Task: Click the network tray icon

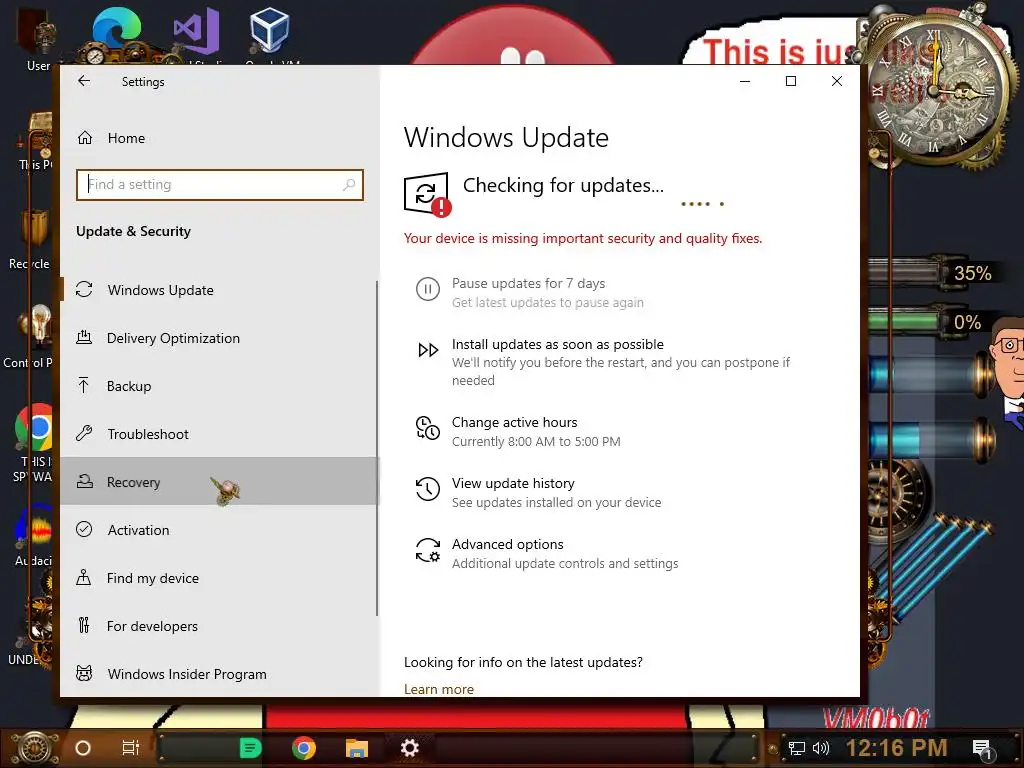Action: [x=797, y=748]
